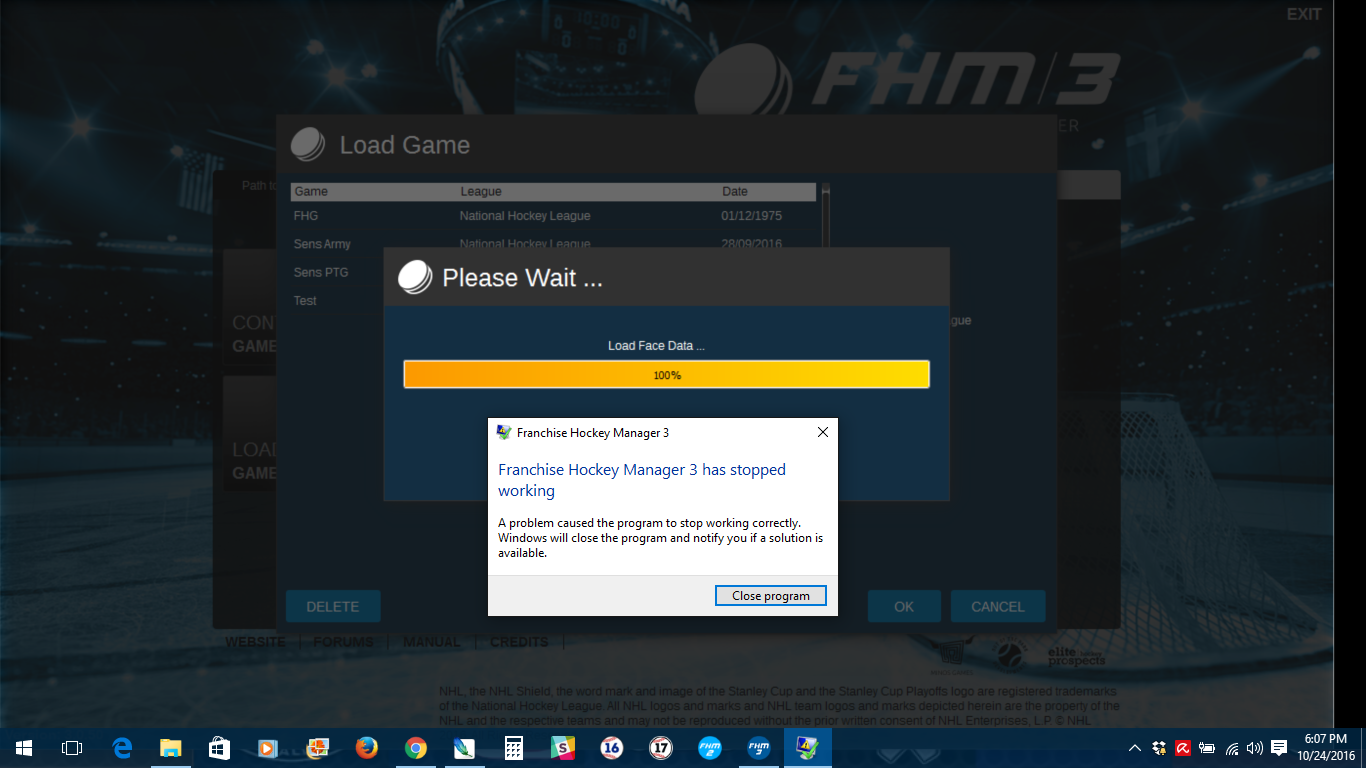Open the Windows Start menu

pyautogui.click(x=23, y=748)
